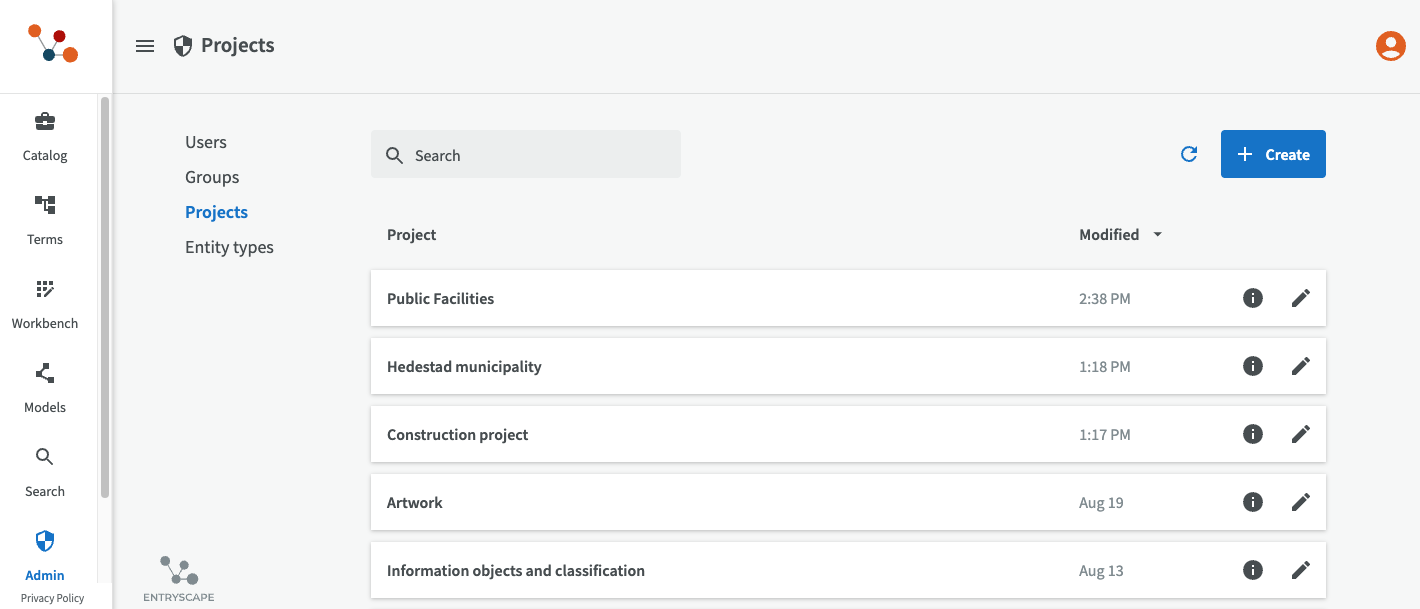Edit the Hedestad municipality project

click(1300, 366)
